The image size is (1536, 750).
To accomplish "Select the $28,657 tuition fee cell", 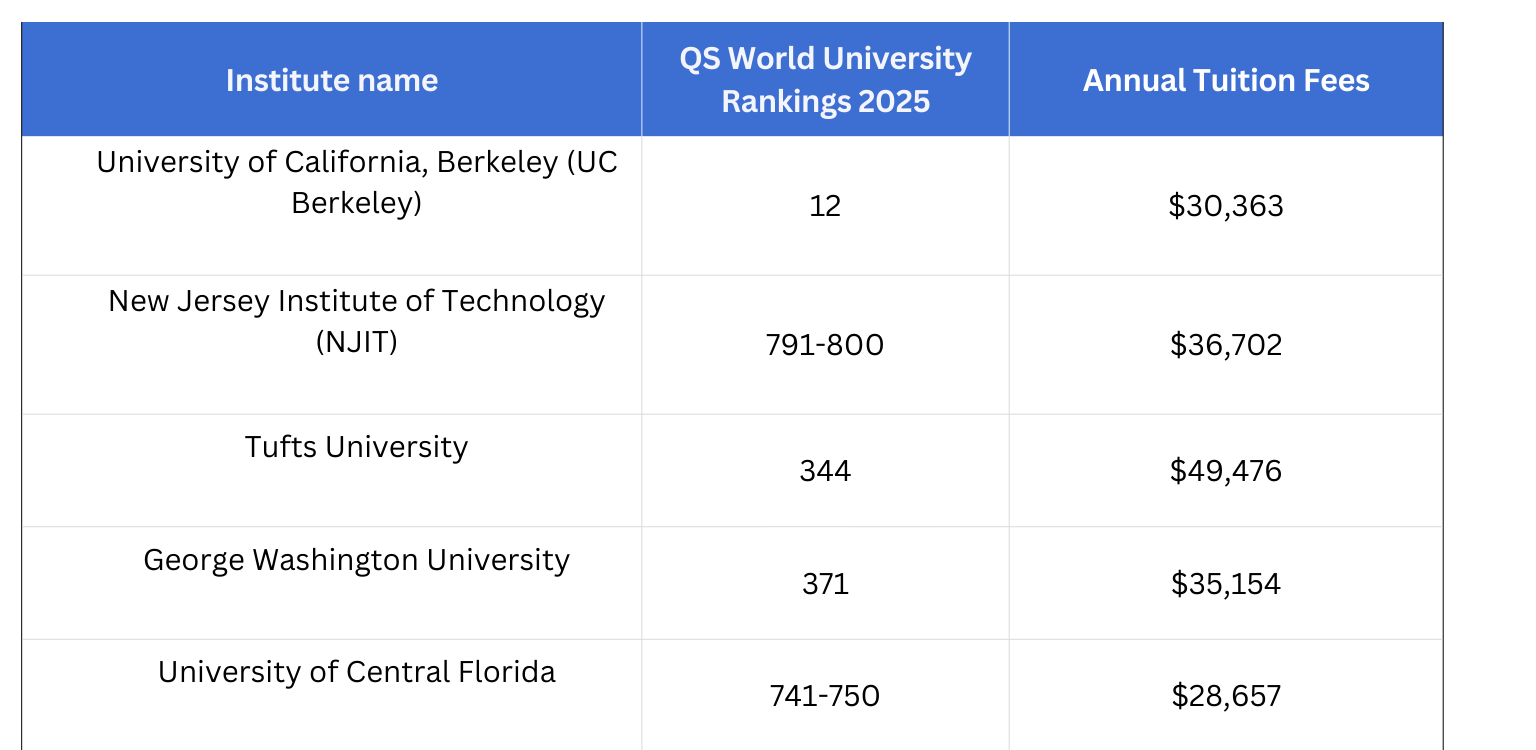I will [1226, 696].
